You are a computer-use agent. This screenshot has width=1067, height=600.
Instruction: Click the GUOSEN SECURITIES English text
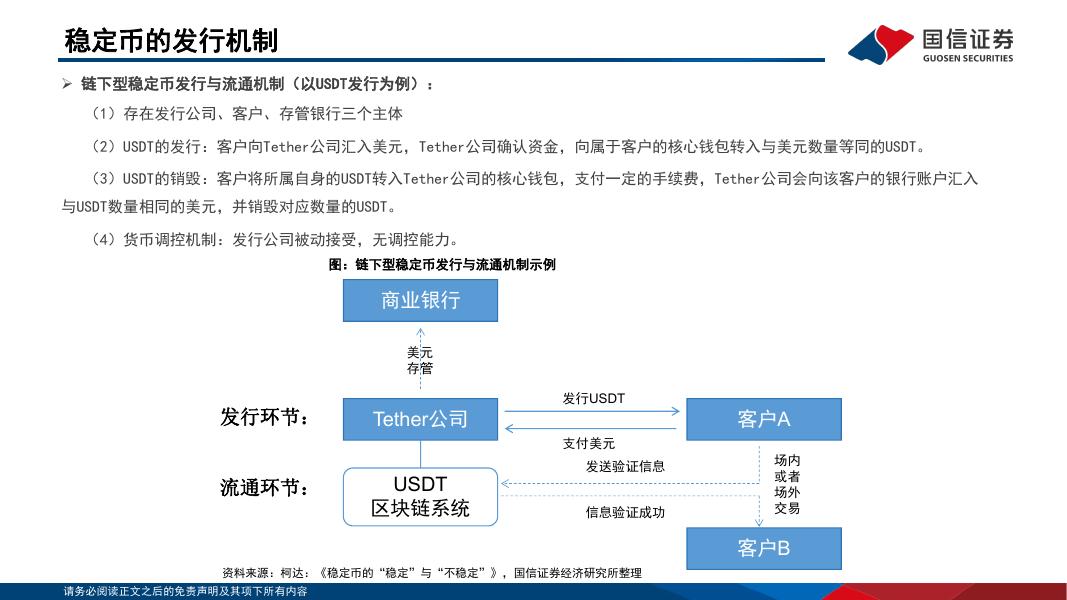968,59
